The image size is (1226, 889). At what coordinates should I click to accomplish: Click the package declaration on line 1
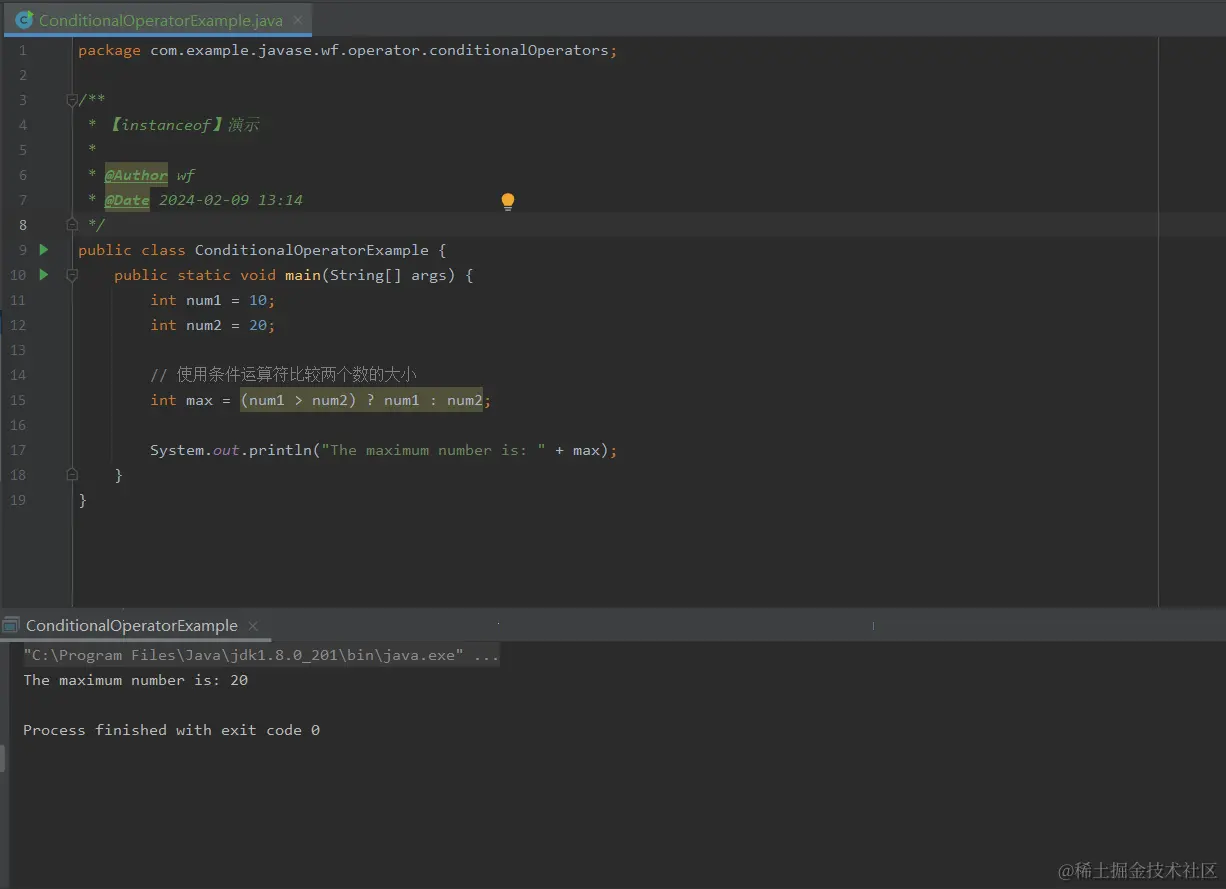point(348,50)
